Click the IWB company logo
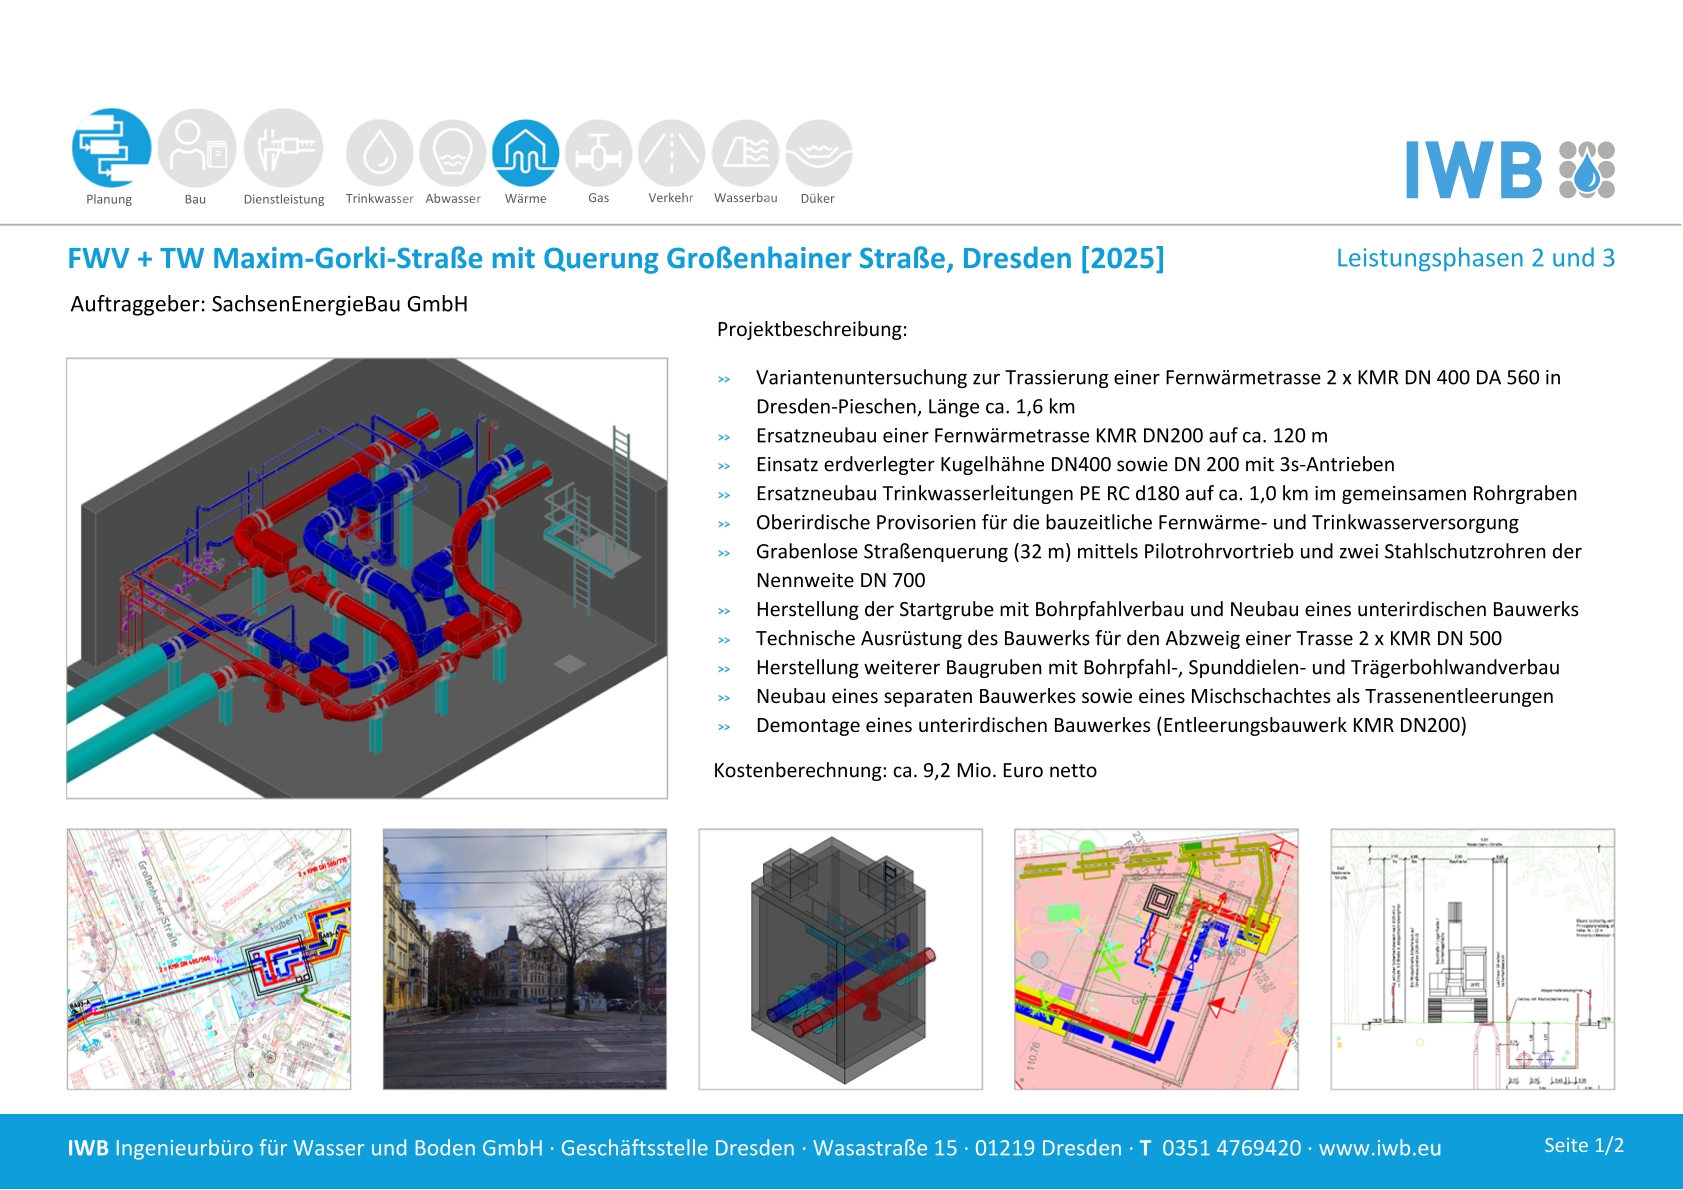1683x1190 pixels. [x=1509, y=170]
